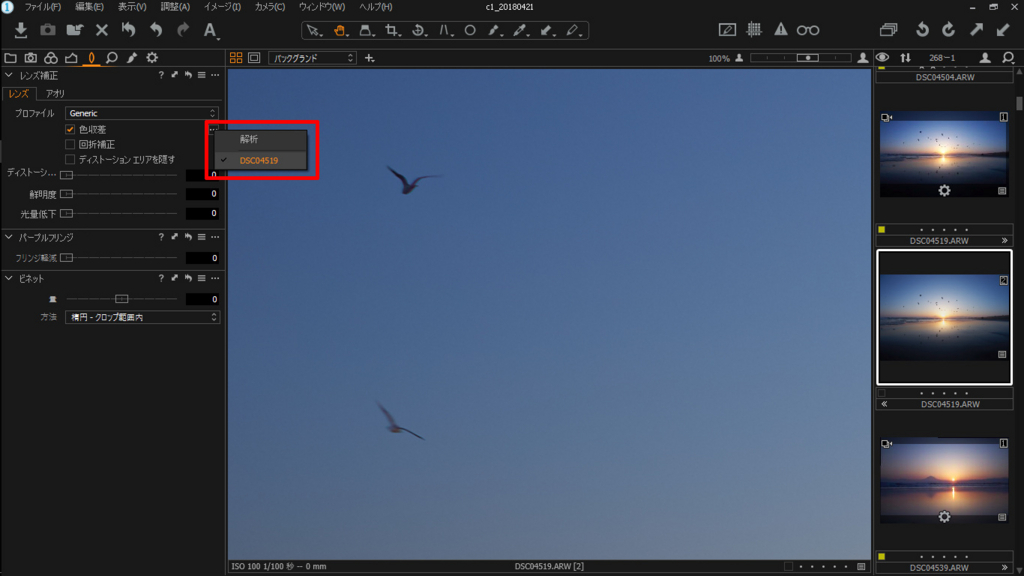The width and height of the screenshot is (1024, 576).
Task: Click the Proofing glasses icon
Action: tap(808, 30)
